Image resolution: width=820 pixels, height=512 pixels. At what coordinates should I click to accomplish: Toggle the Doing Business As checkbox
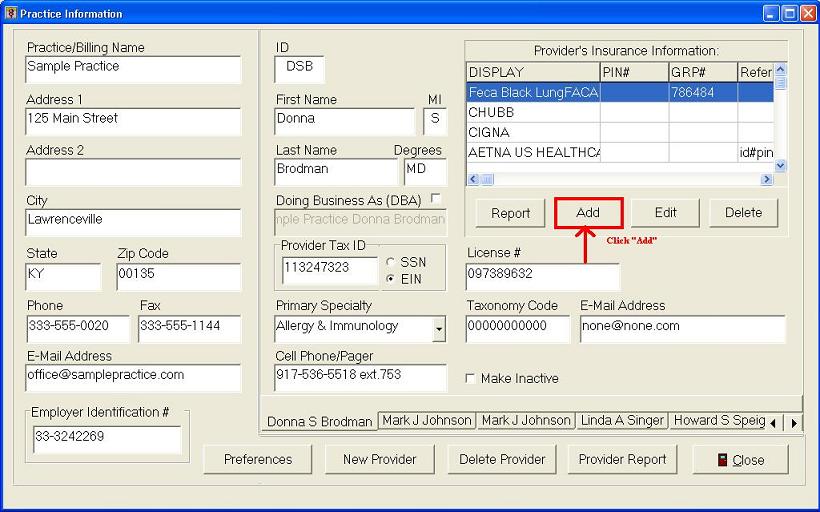point(436,199)
